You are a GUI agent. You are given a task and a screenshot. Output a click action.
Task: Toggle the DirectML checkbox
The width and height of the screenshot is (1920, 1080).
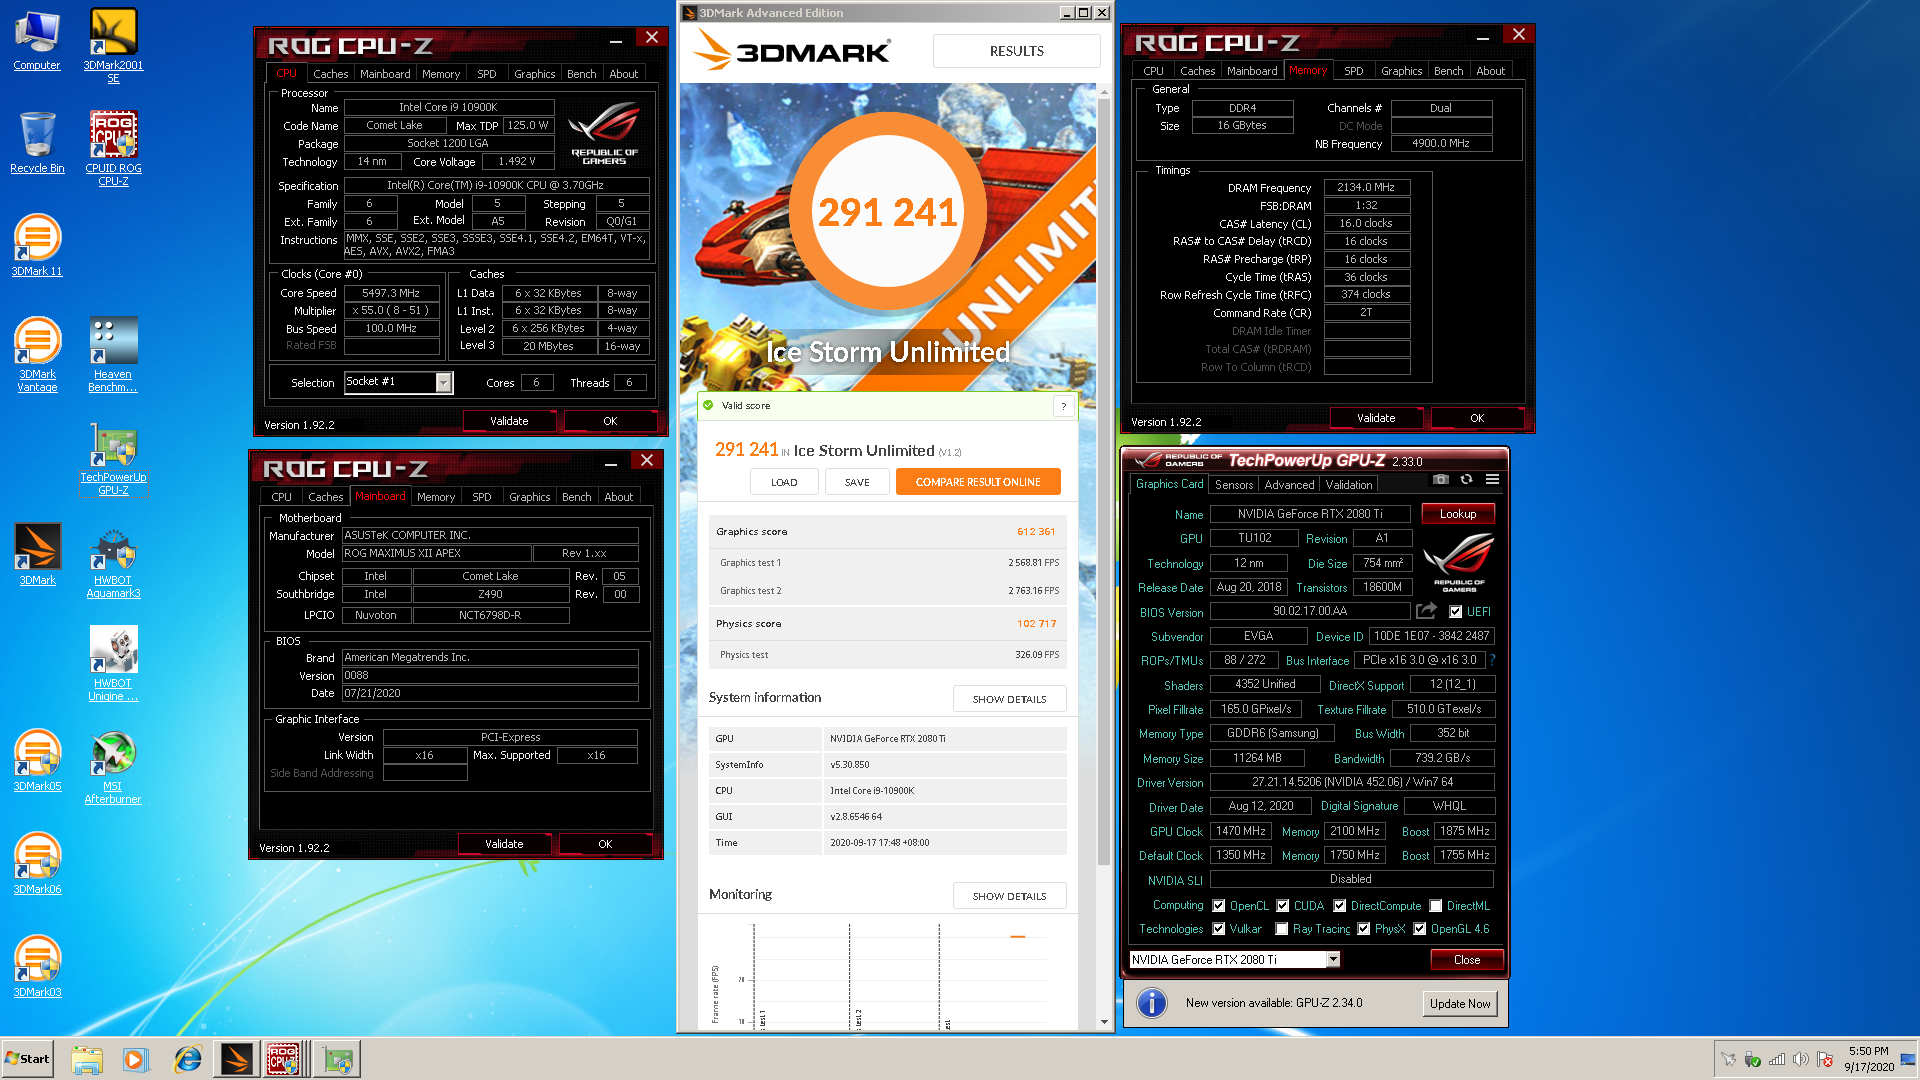(1436, 906)
